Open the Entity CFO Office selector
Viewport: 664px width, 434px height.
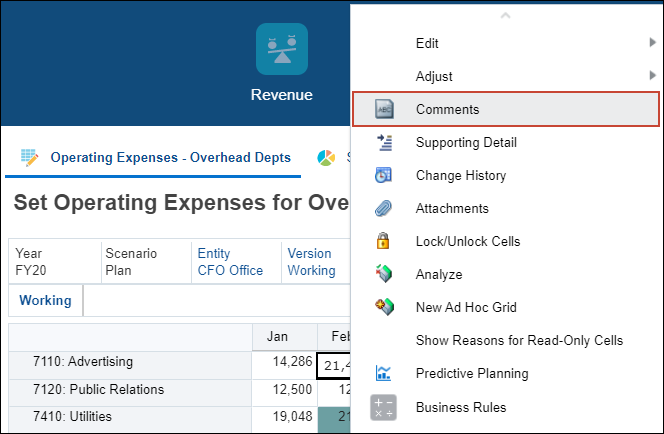tap(230, 262)
